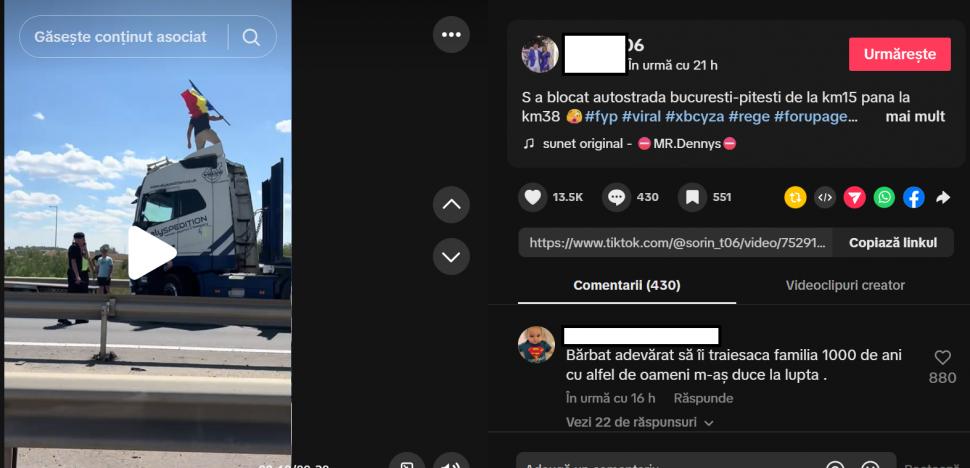This screenshot has width=970, height=468.
Task: Share to Facebook
Action: [x=914, y=197]
